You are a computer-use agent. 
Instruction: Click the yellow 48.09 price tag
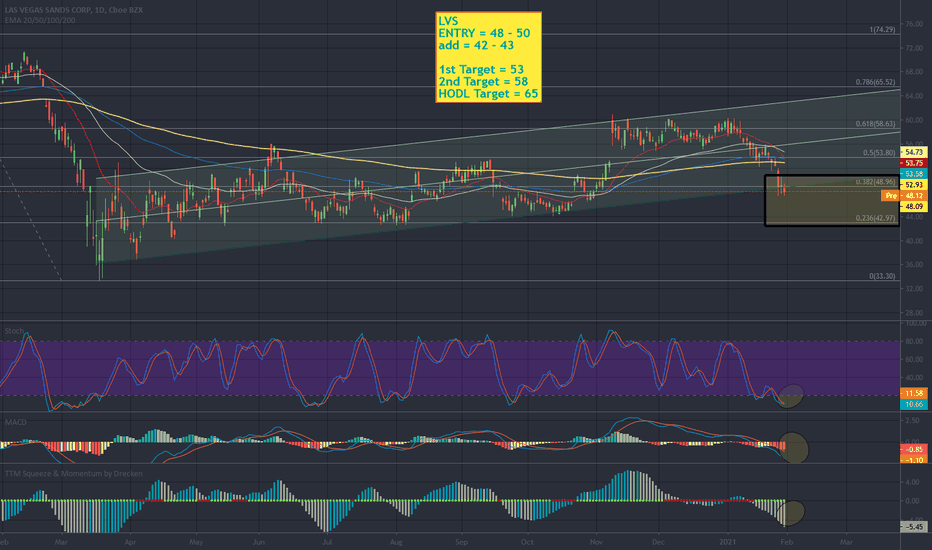click(914, 206)
